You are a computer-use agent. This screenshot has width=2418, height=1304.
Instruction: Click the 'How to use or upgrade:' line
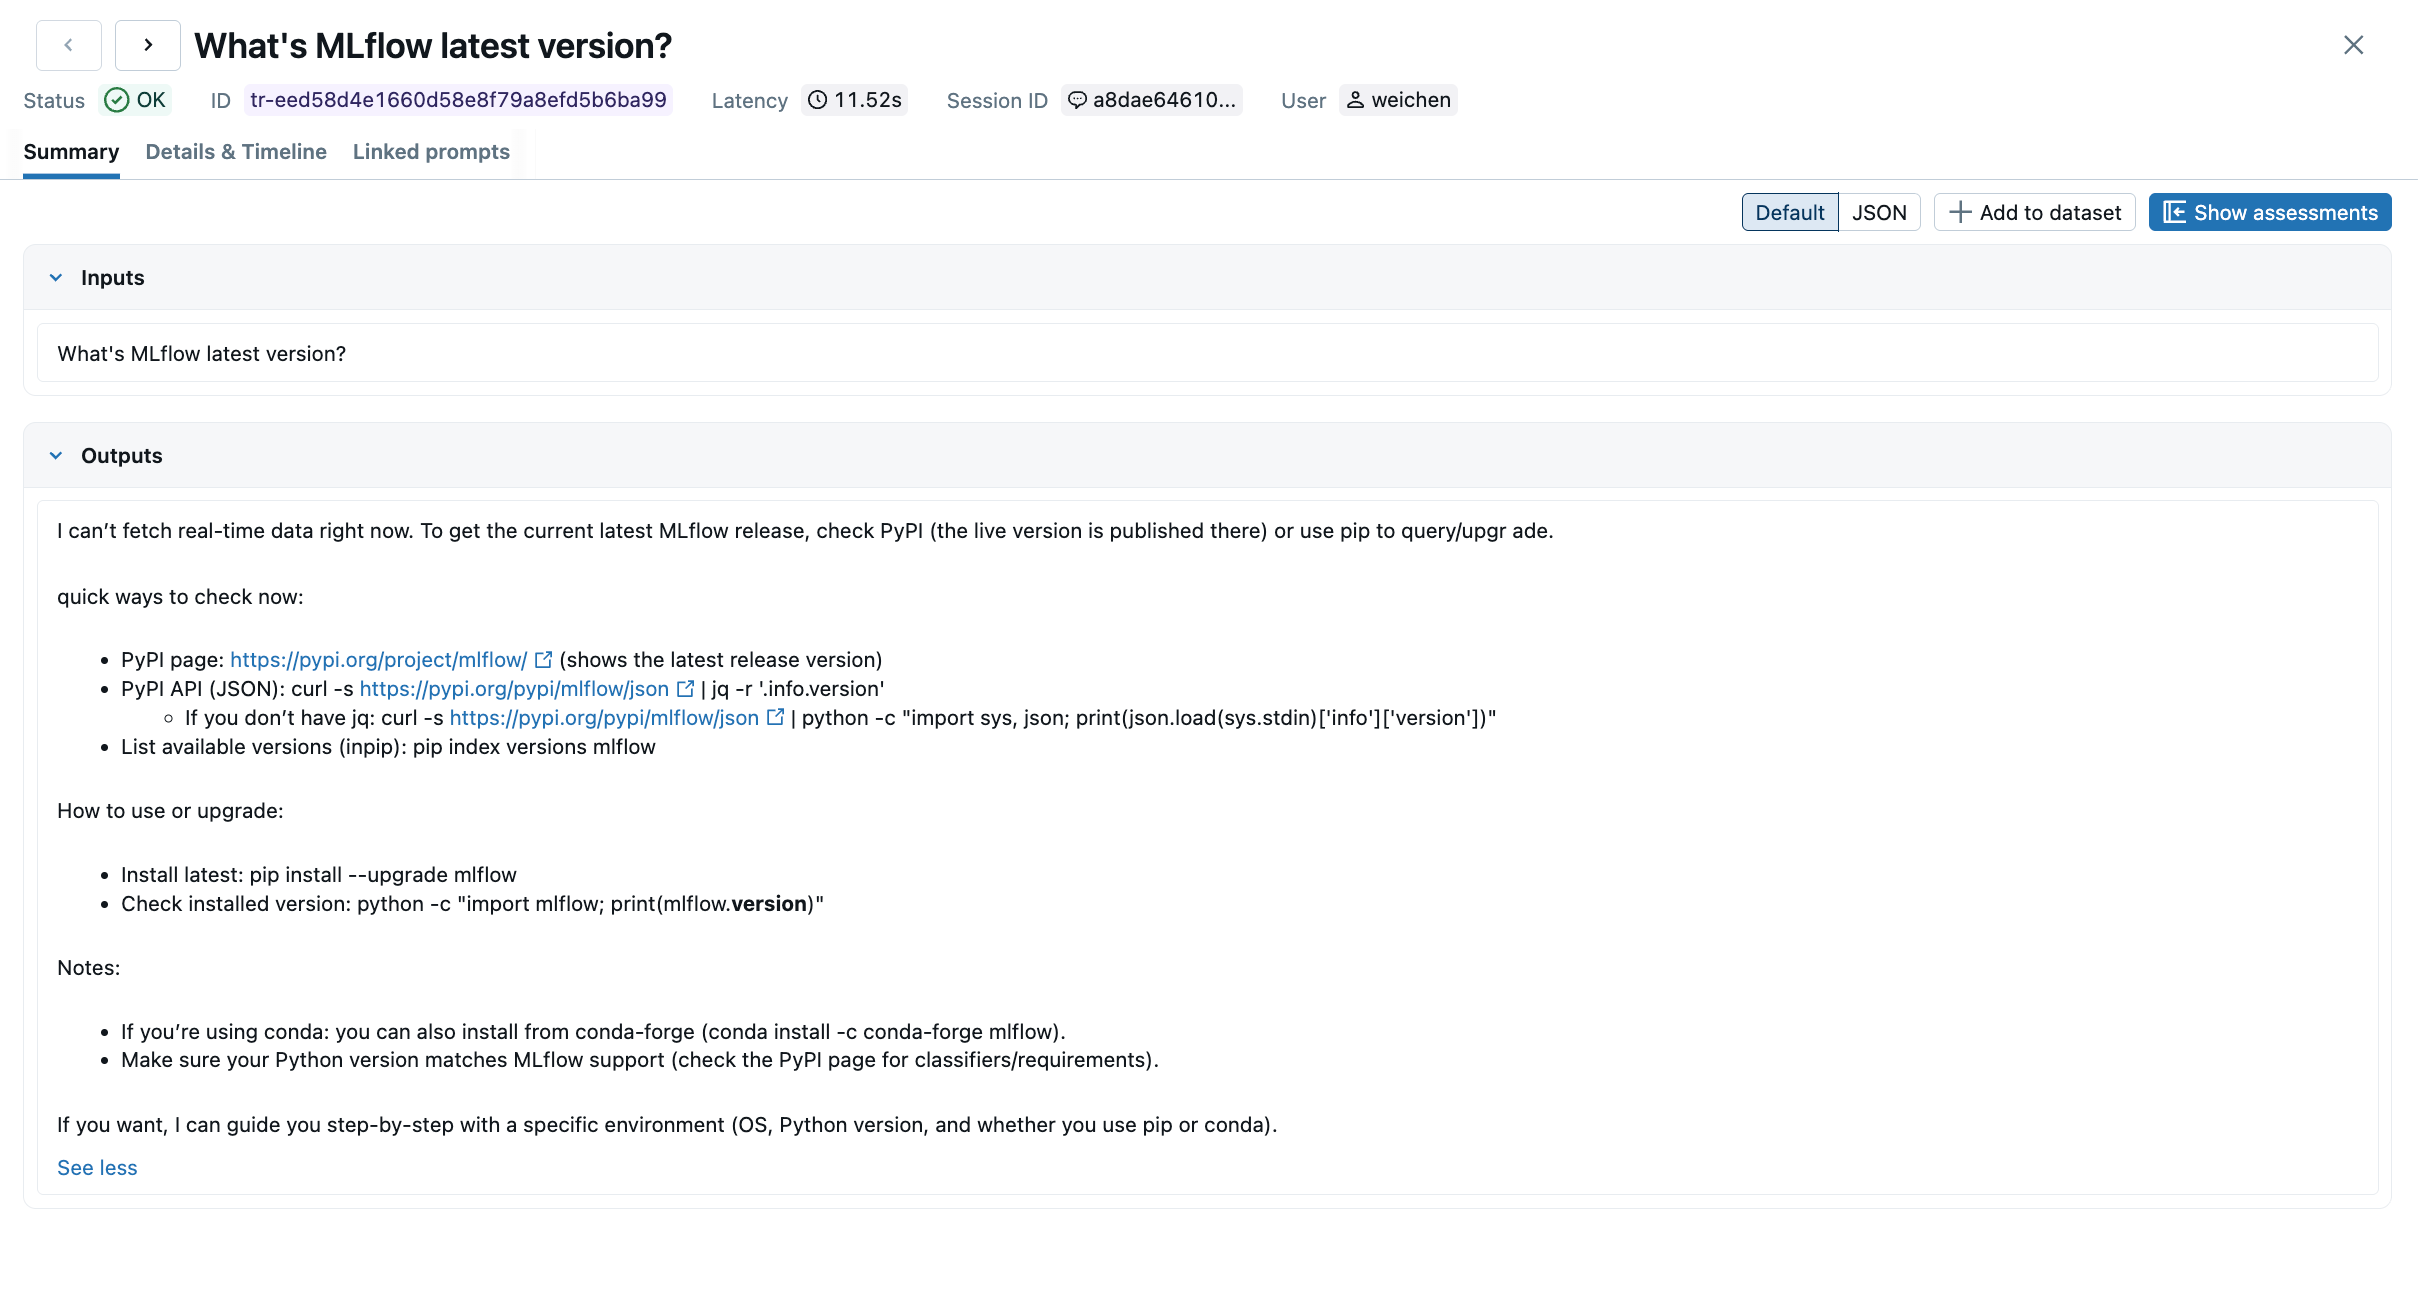pyautogui.click(x=170, y=811)
